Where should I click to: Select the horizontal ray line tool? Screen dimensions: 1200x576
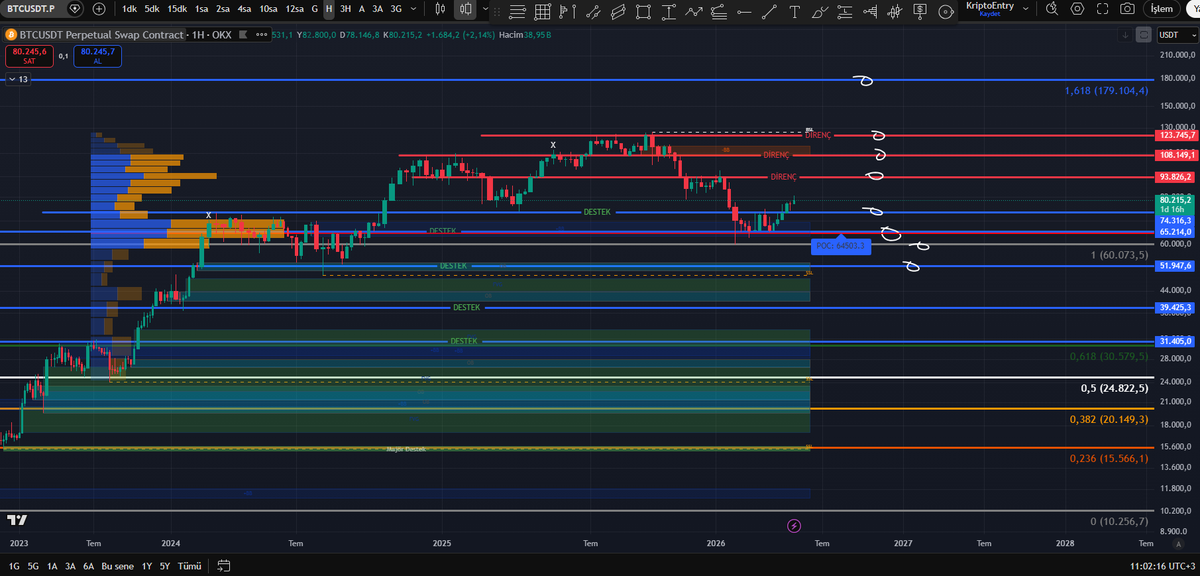pyautogui.click(x=744, y=11)
